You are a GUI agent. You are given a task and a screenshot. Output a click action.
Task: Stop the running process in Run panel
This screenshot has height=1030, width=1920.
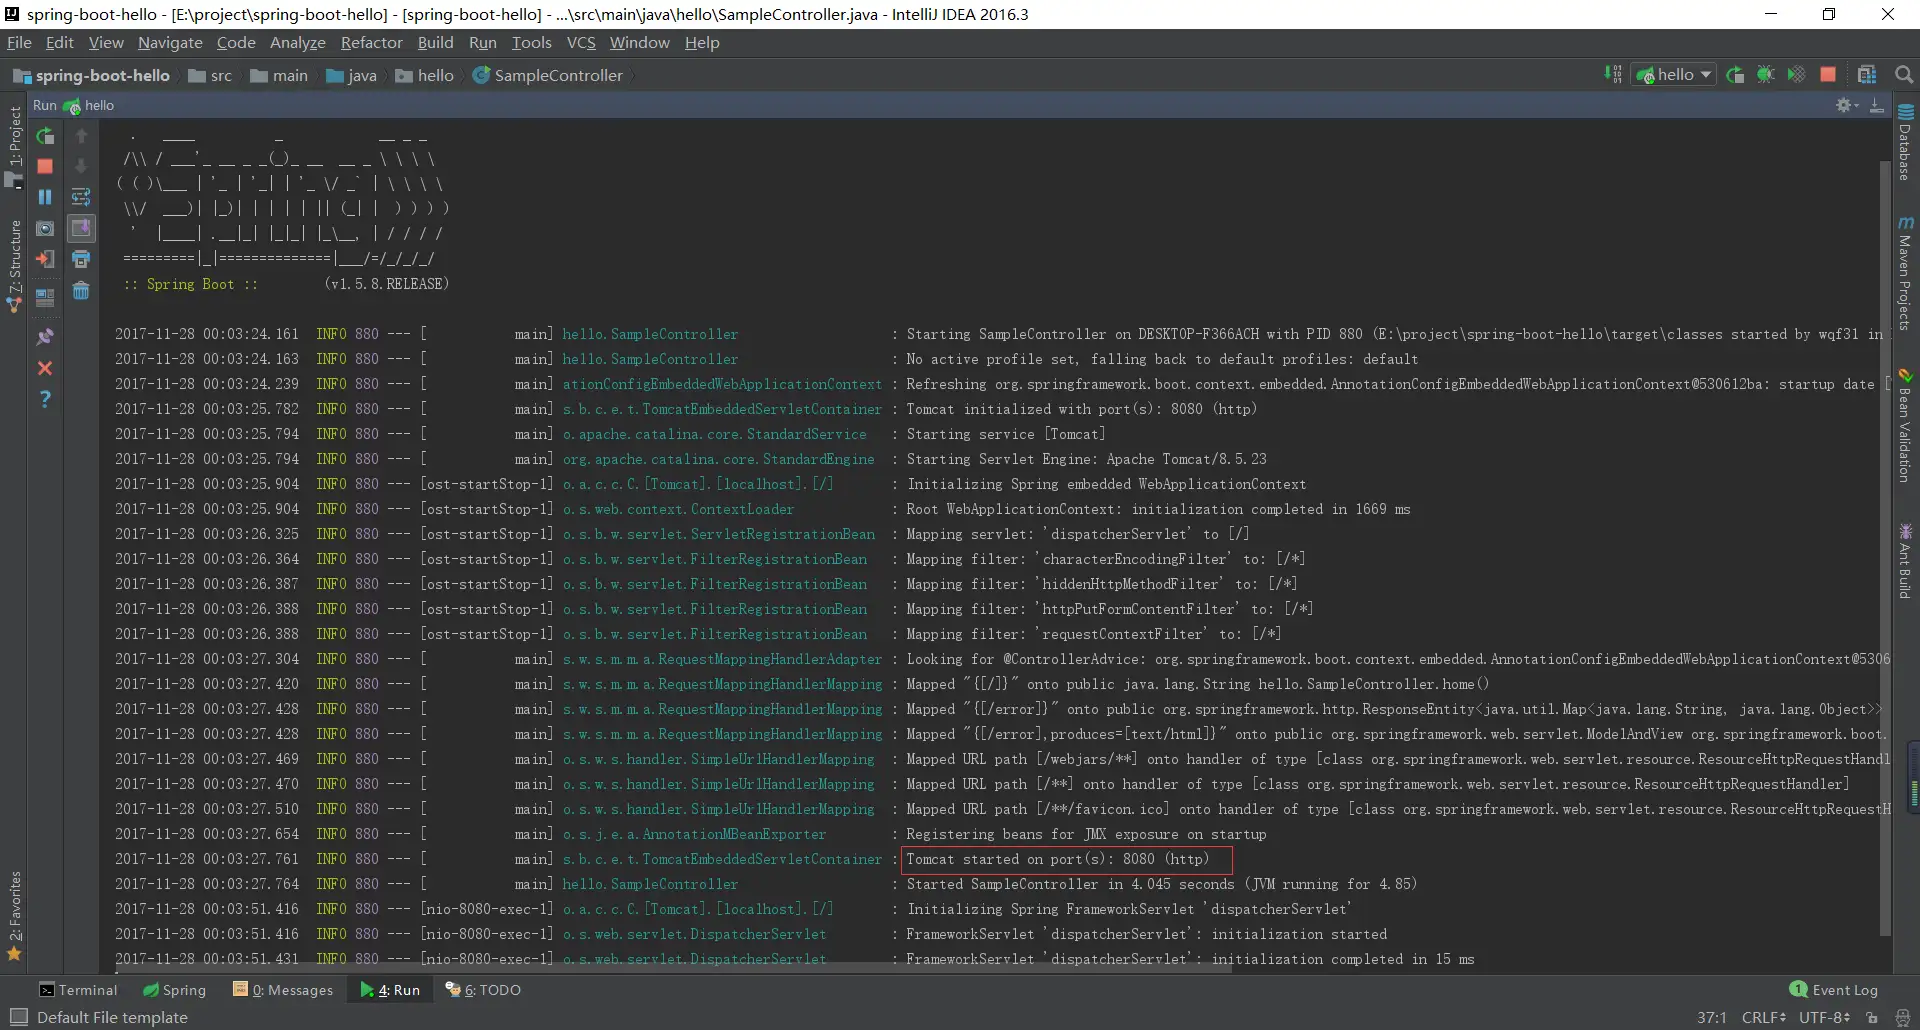tap(45, 166)
